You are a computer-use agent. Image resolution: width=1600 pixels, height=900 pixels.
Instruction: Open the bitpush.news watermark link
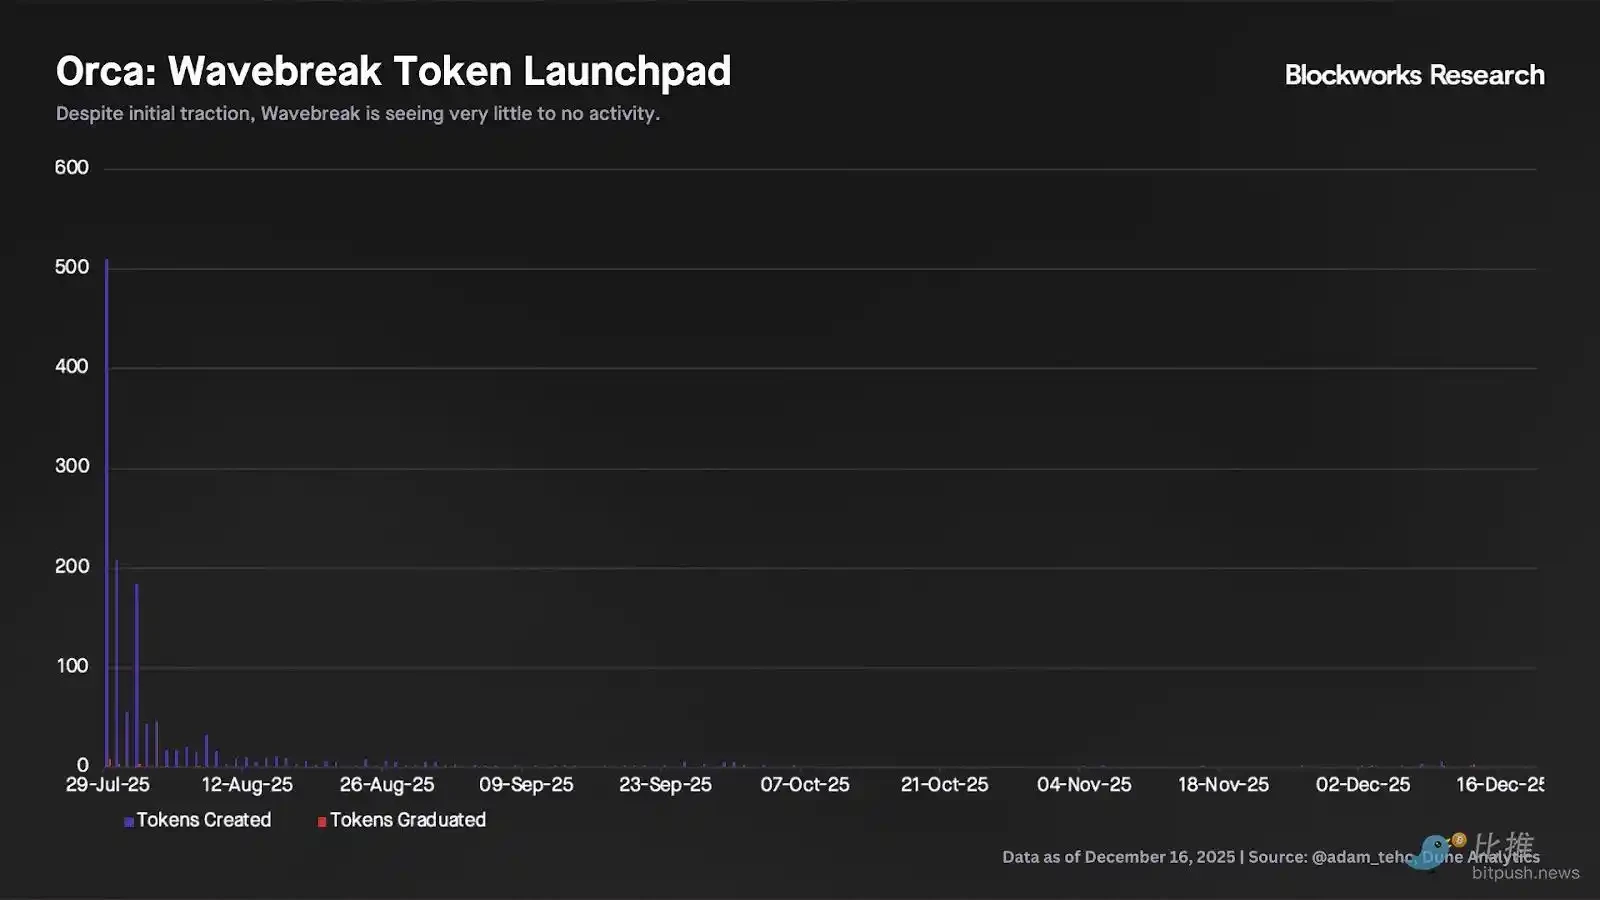click(x=1525, y=873)
